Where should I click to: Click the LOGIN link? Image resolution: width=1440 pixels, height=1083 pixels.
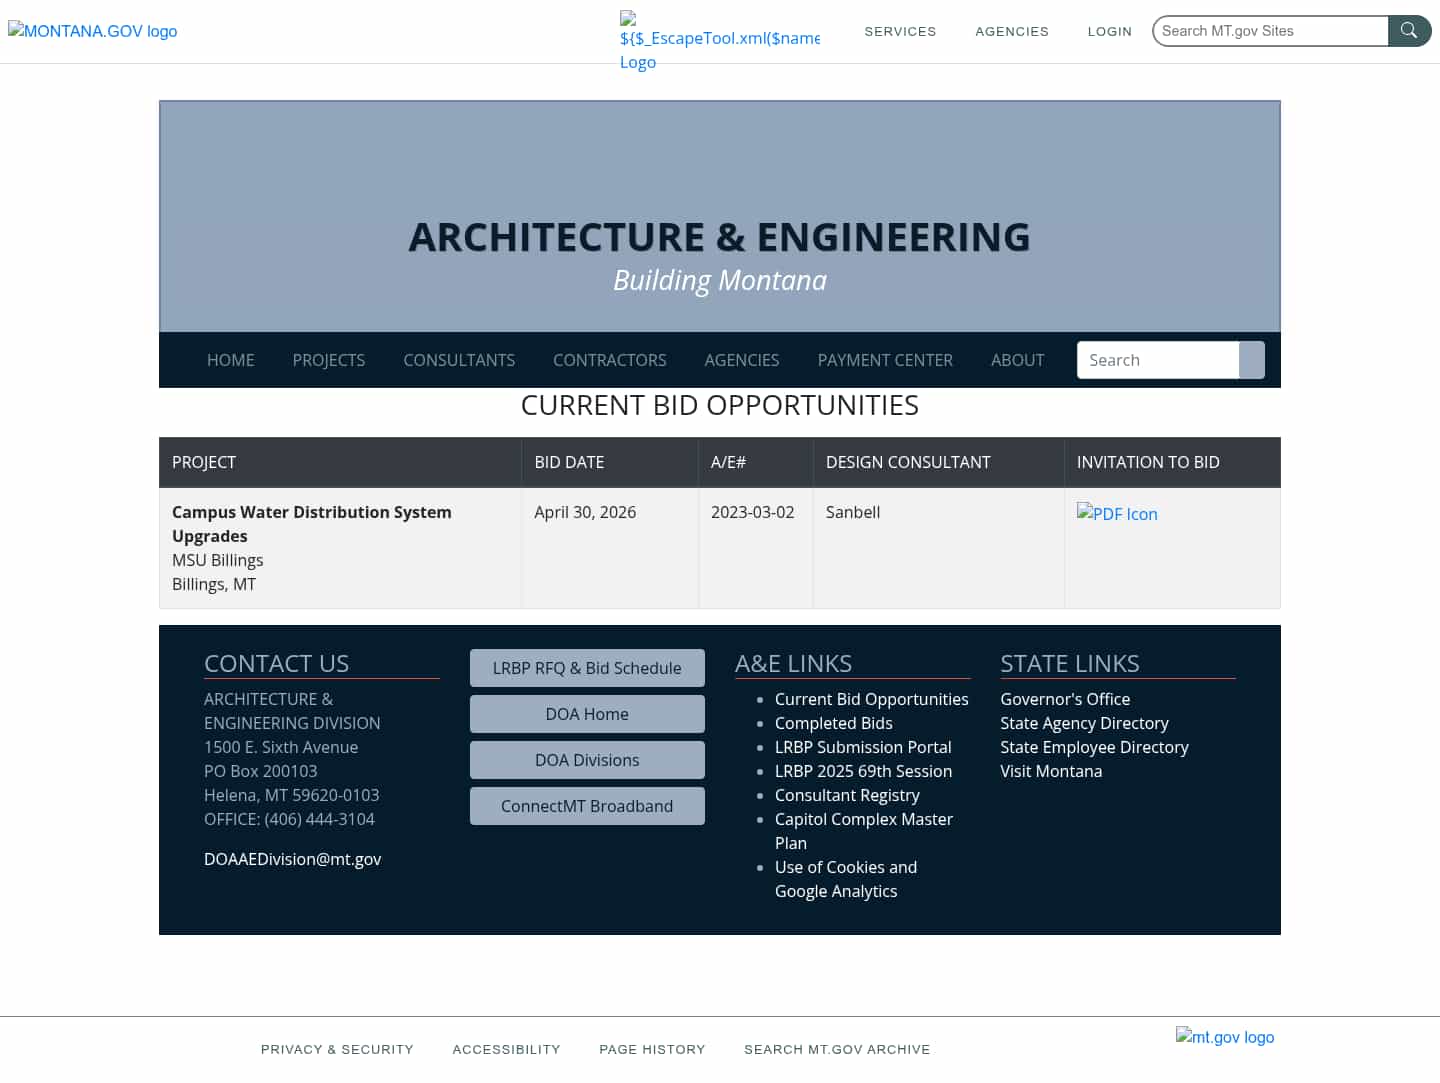1110,31
